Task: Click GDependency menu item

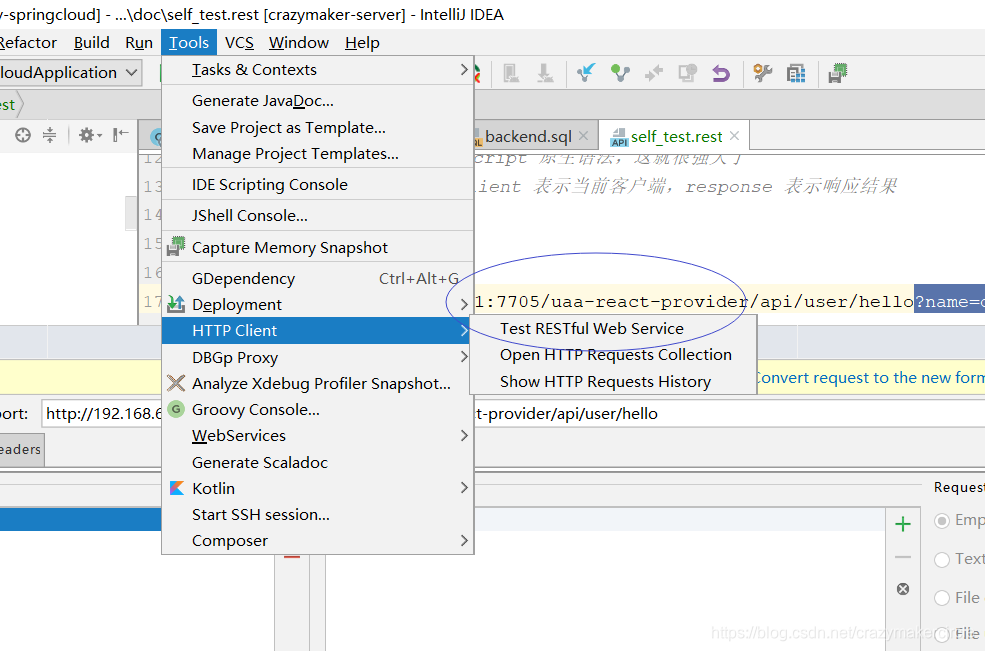Action: coord(317,278)
